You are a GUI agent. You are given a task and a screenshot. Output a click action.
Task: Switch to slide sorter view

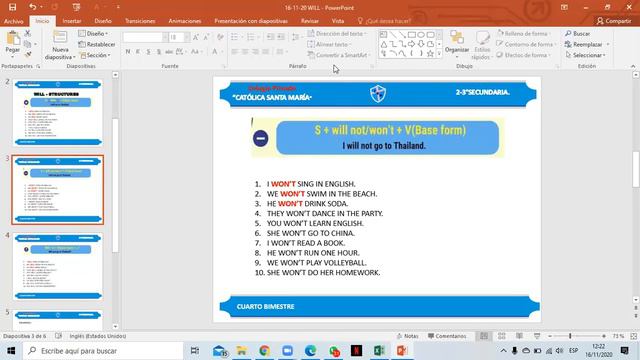click(x=502, y=336)
